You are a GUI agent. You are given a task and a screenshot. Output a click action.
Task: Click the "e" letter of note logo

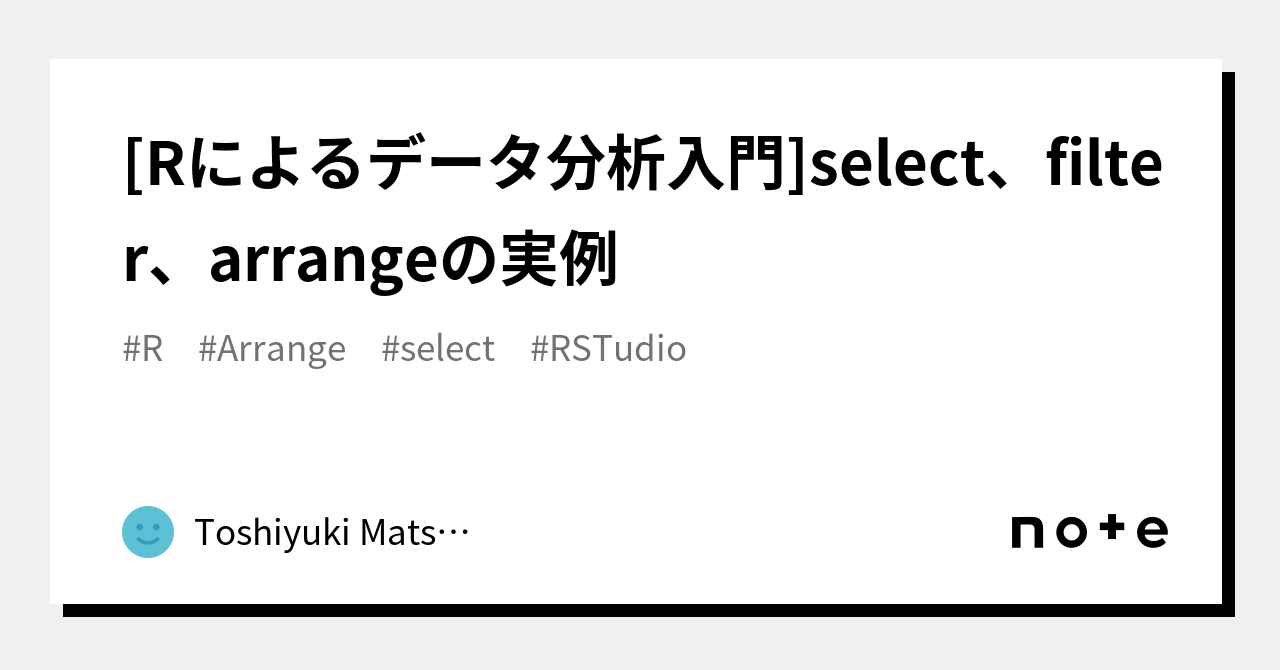1152,532
